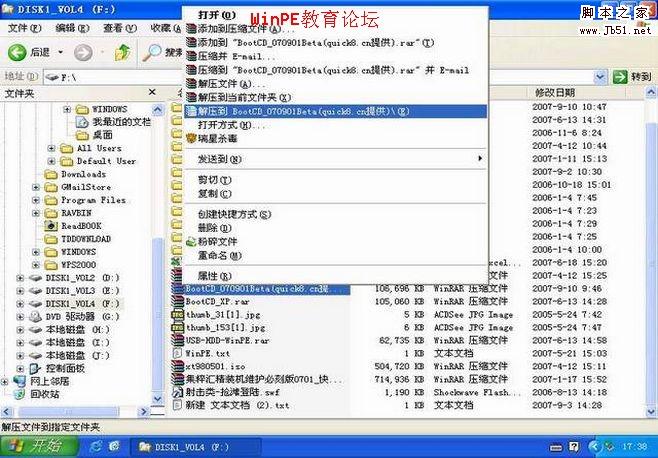The width and height of the screenshot is (658, 458).
Task: Choose 解压到 BootCD_070901Beta folder entry
Action: point(336,111)
